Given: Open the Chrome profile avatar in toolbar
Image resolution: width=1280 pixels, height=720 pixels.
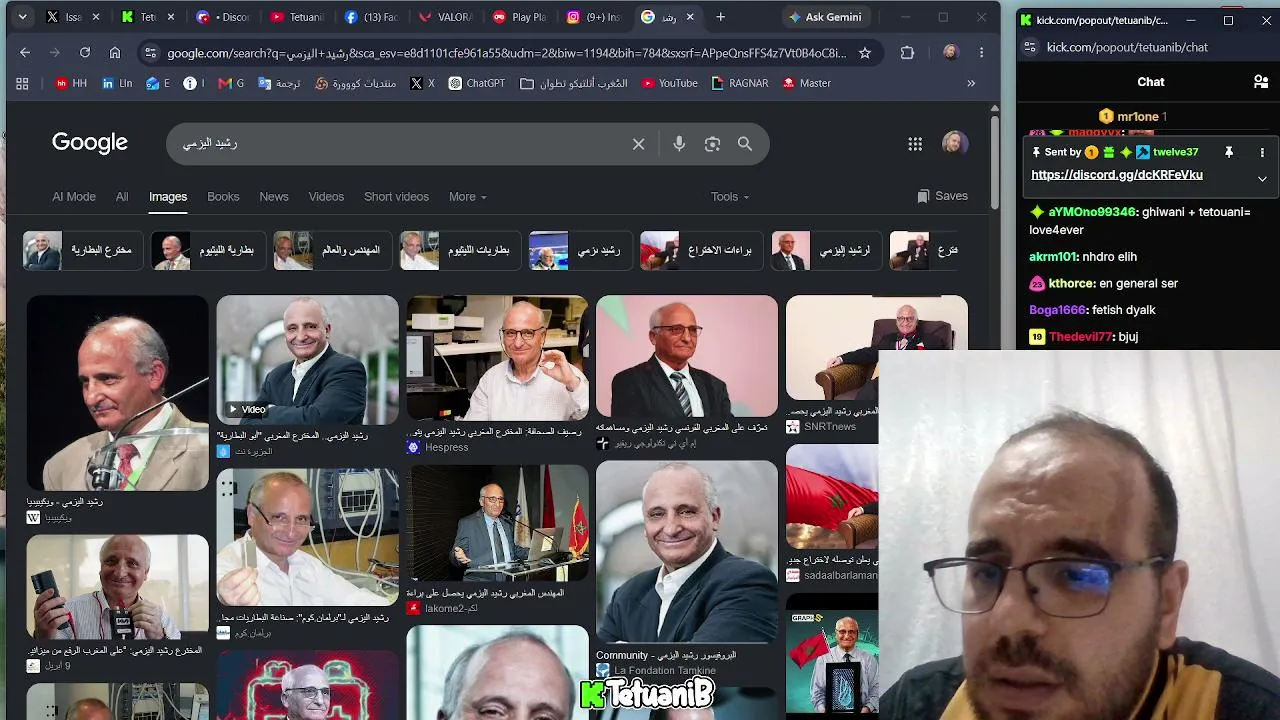Looking at the screenshot, I should [x=950, y=53].
